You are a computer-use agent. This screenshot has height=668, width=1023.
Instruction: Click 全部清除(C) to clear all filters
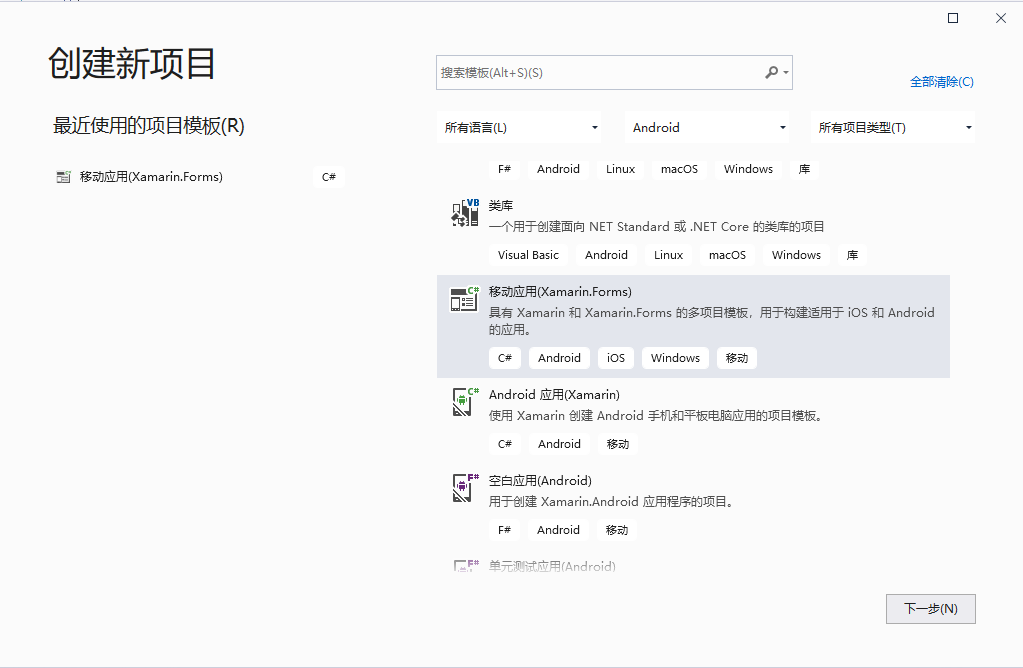point(941,82)
